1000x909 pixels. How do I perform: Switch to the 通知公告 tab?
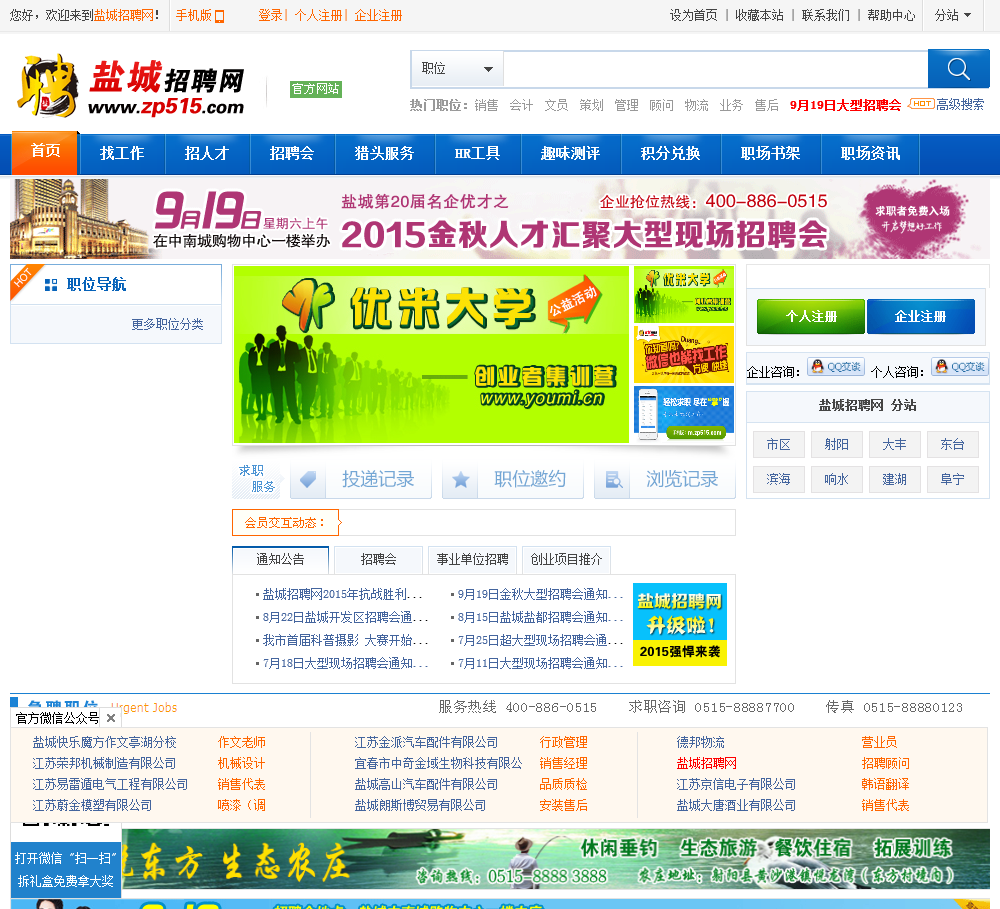click(281, 559)
